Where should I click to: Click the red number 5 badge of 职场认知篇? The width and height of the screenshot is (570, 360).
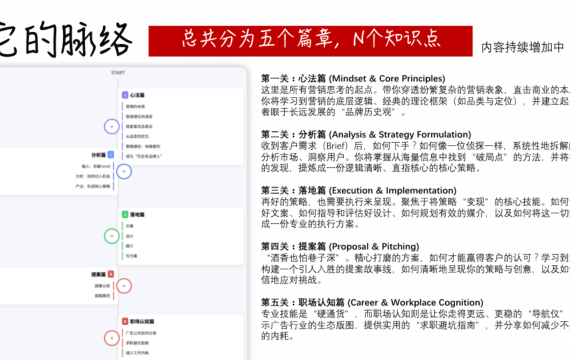pos(125,321)
